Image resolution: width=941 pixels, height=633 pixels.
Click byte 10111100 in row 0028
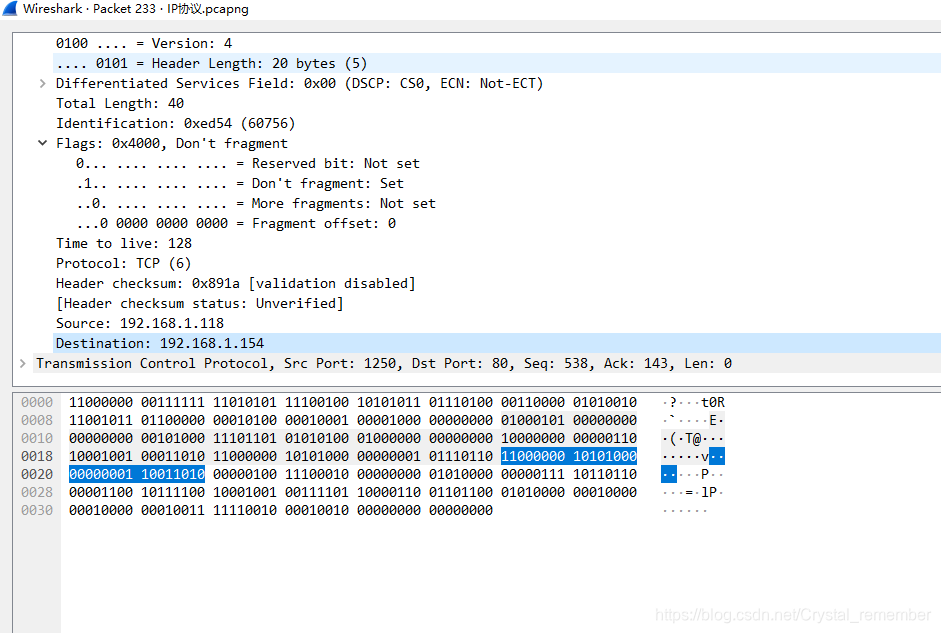(173, 492)
